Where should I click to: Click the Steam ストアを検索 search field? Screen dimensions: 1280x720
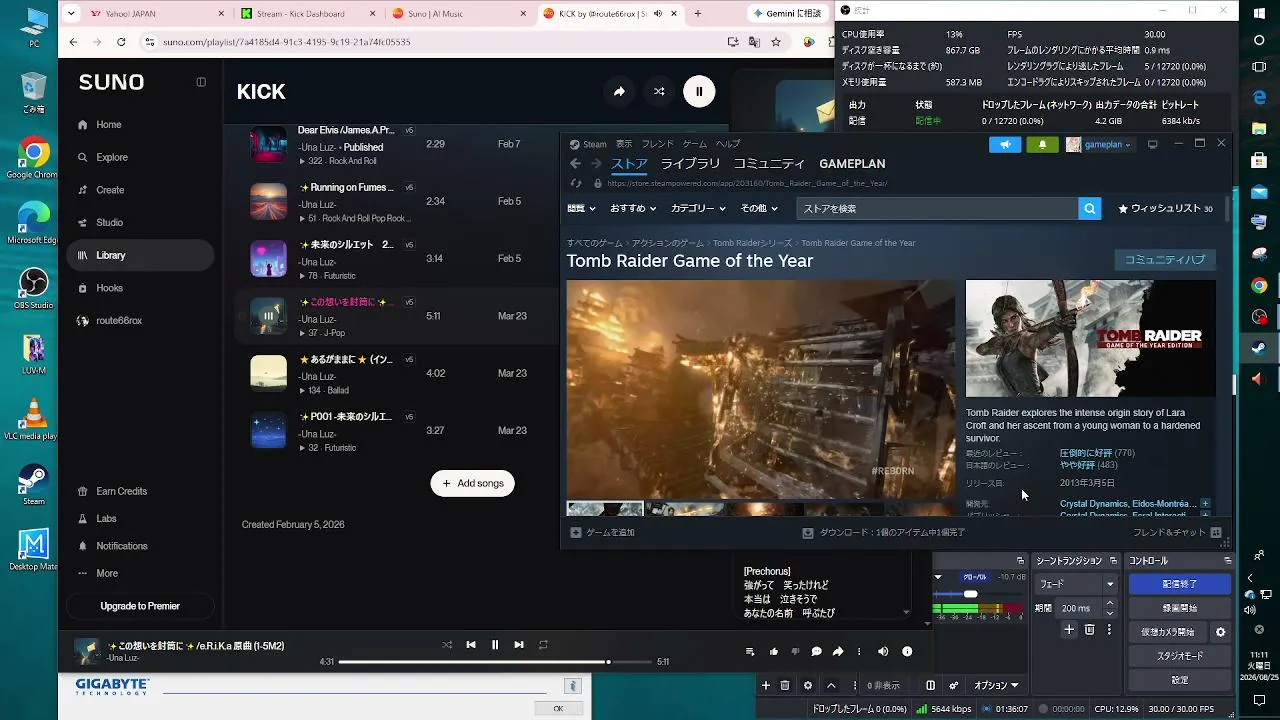pyautogui.click(x=938, y=208)
